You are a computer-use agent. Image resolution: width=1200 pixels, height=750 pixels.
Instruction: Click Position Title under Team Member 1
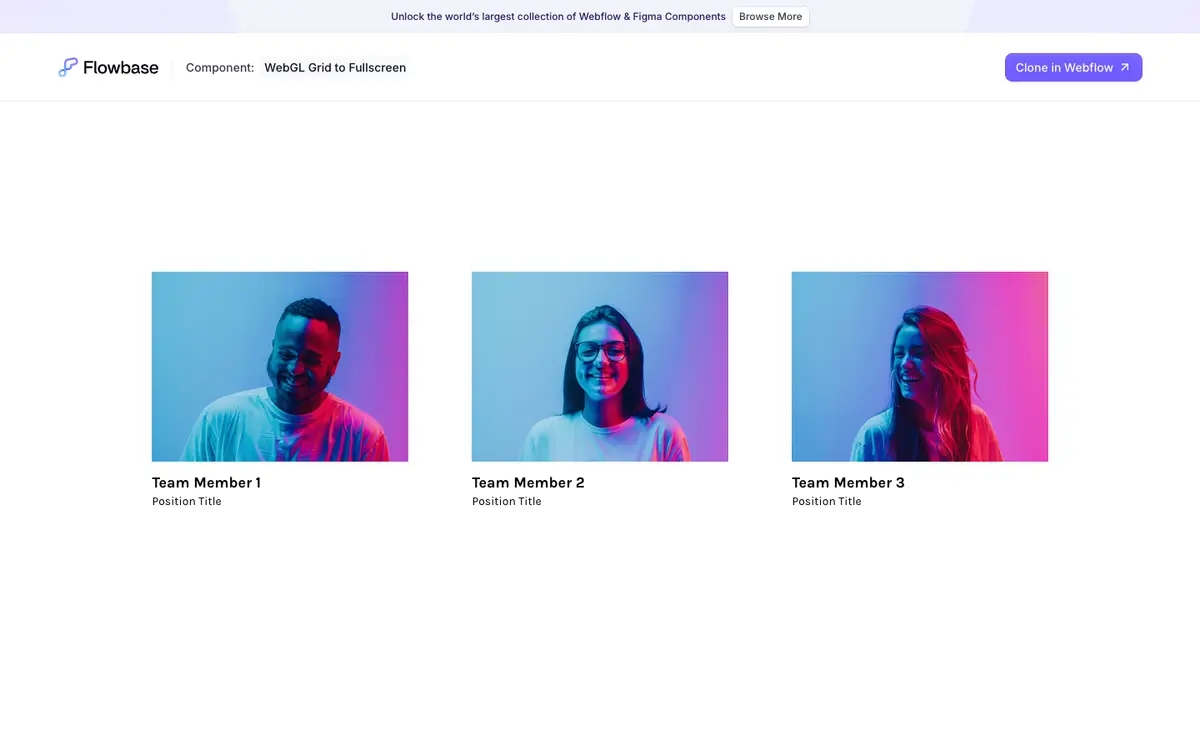coord(187,502)
